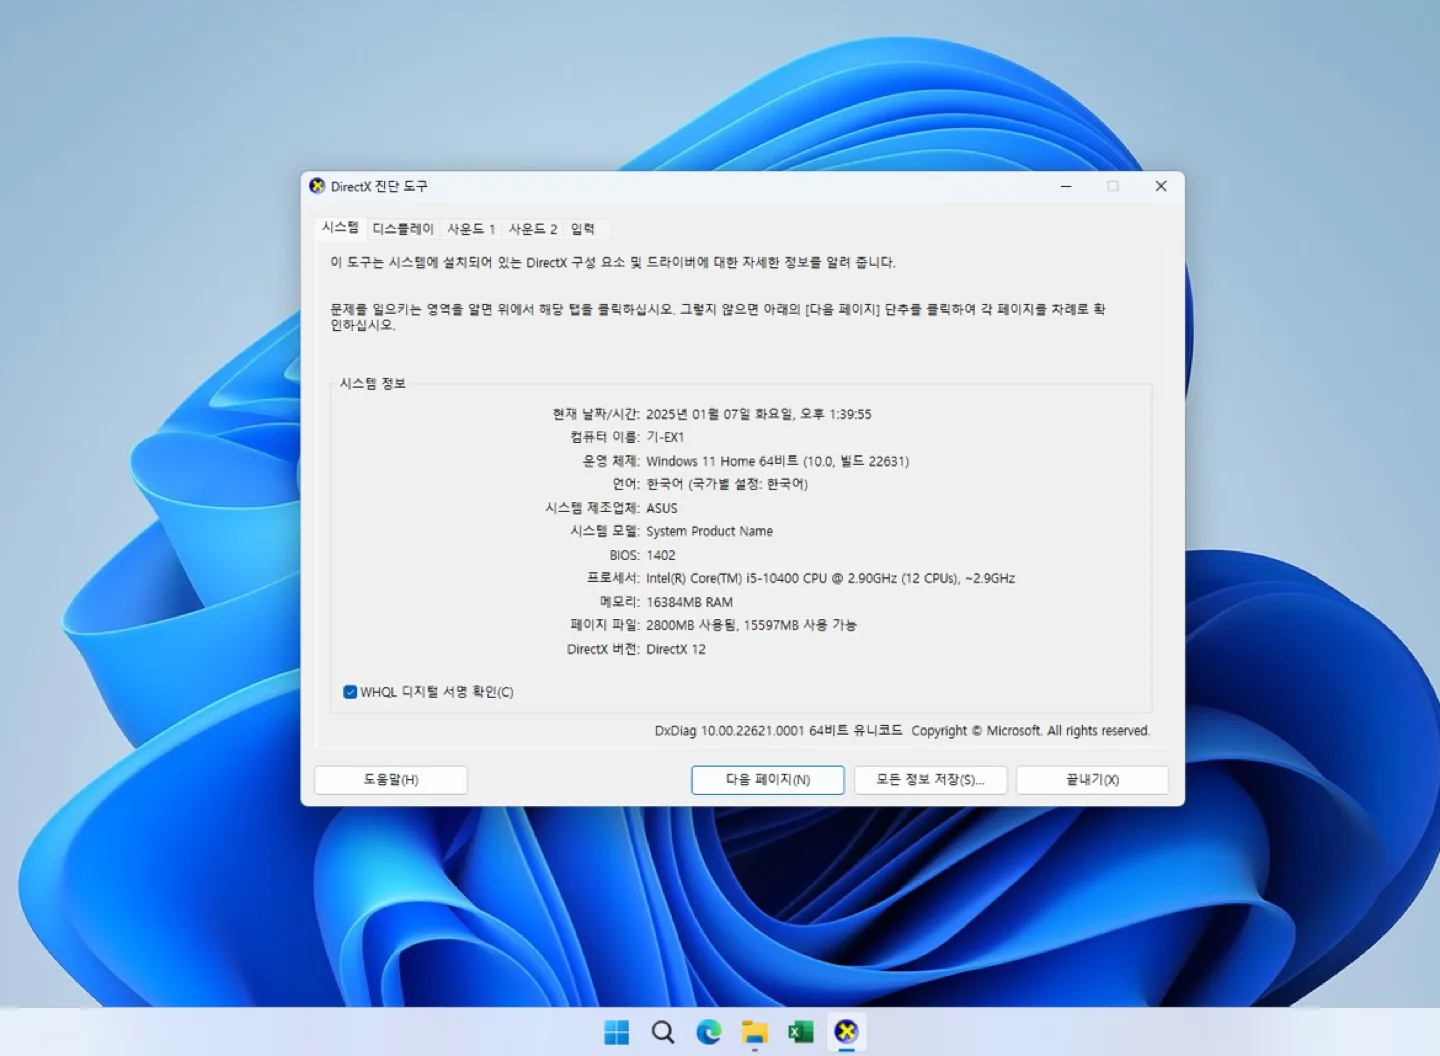
Task: Open Excel from the taskbar
Action: [x=801, y=1032]
